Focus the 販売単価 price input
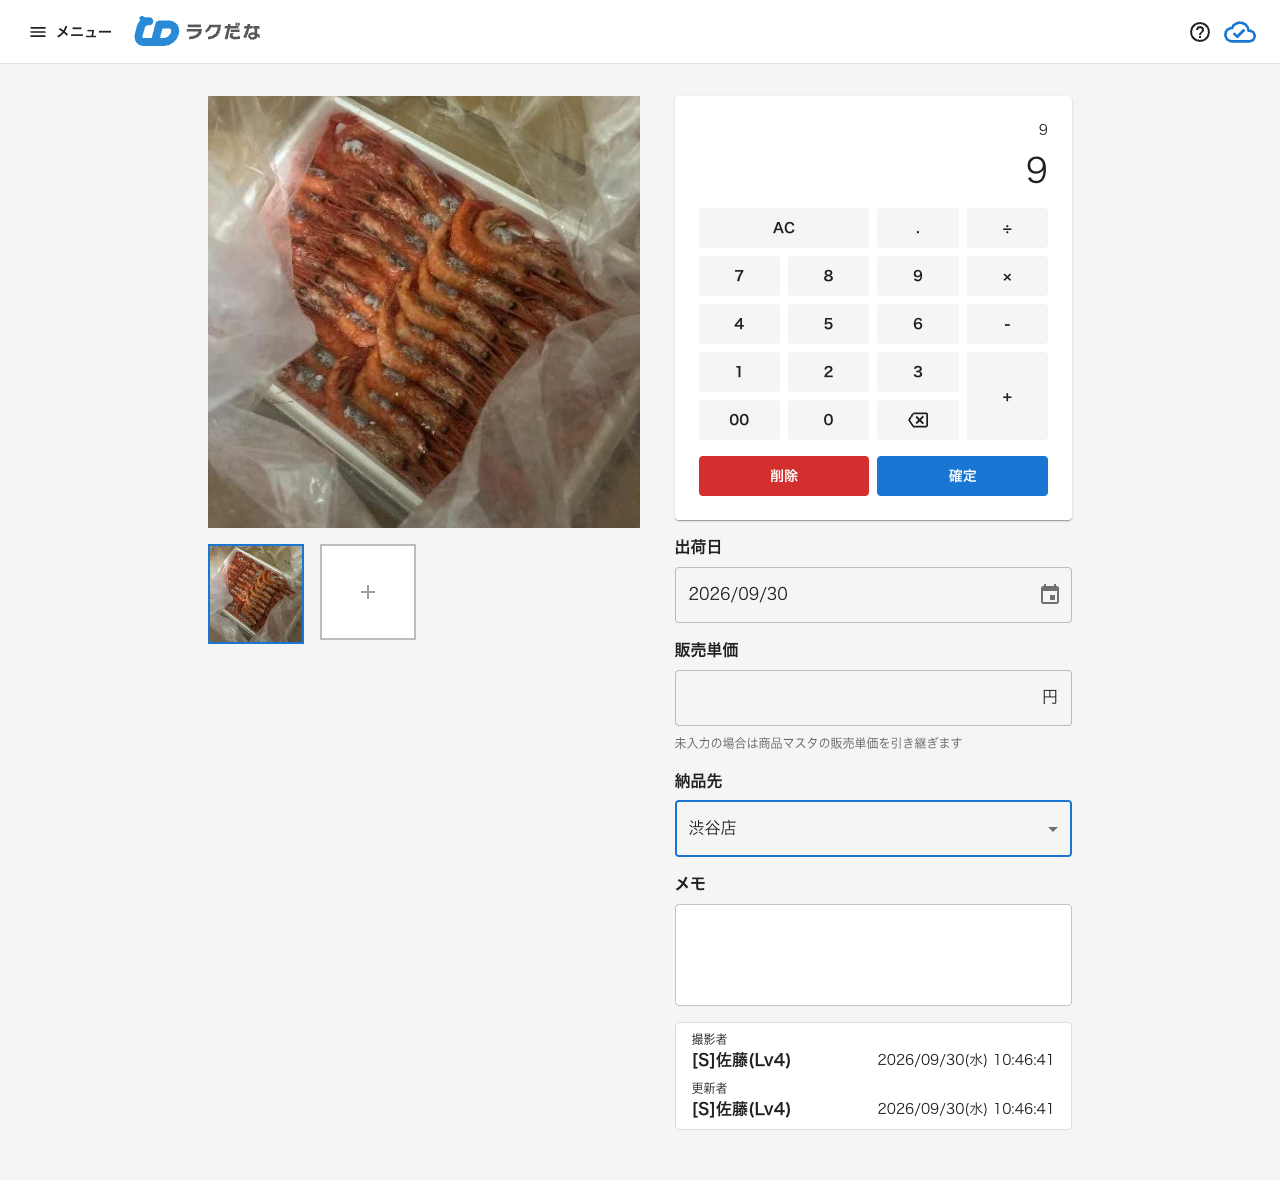This screenshot has width=1280, height=1180. click(x=873, y=698)
